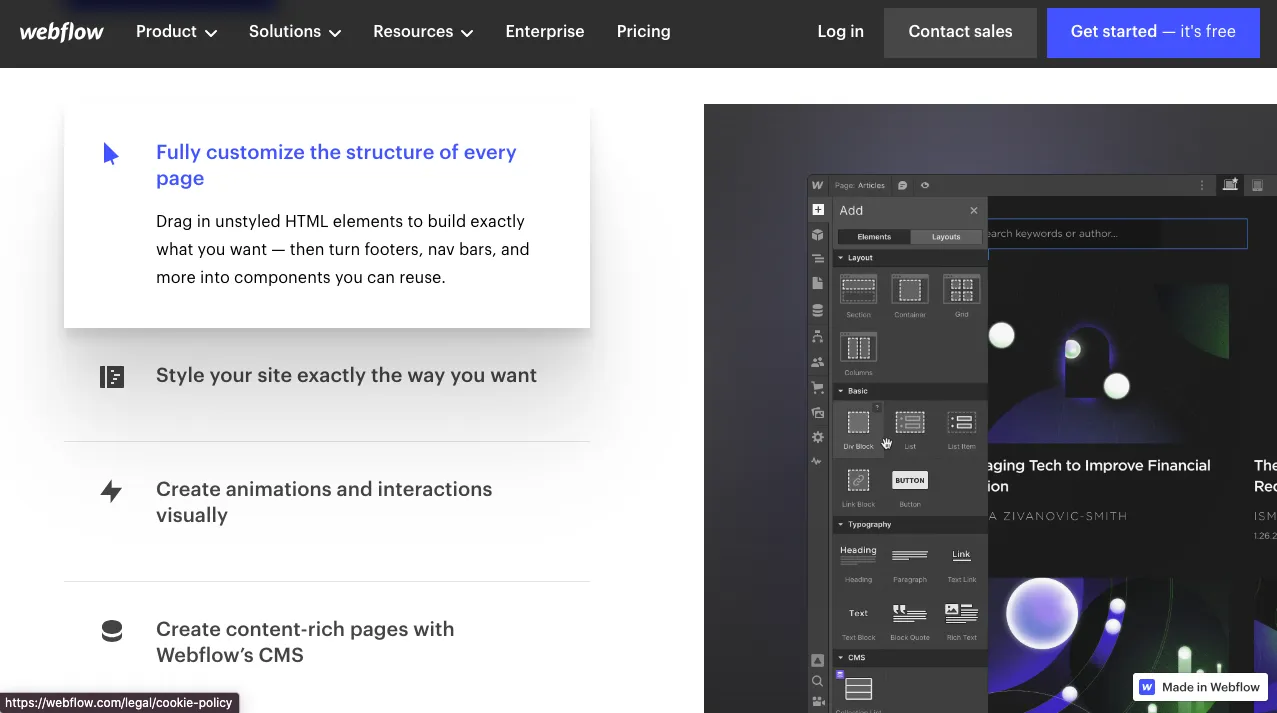Collapse the Typography section in the Add panel
The height and width of the screenshot is (713, 1277).
pyautogui.click(x=910, y=524)
